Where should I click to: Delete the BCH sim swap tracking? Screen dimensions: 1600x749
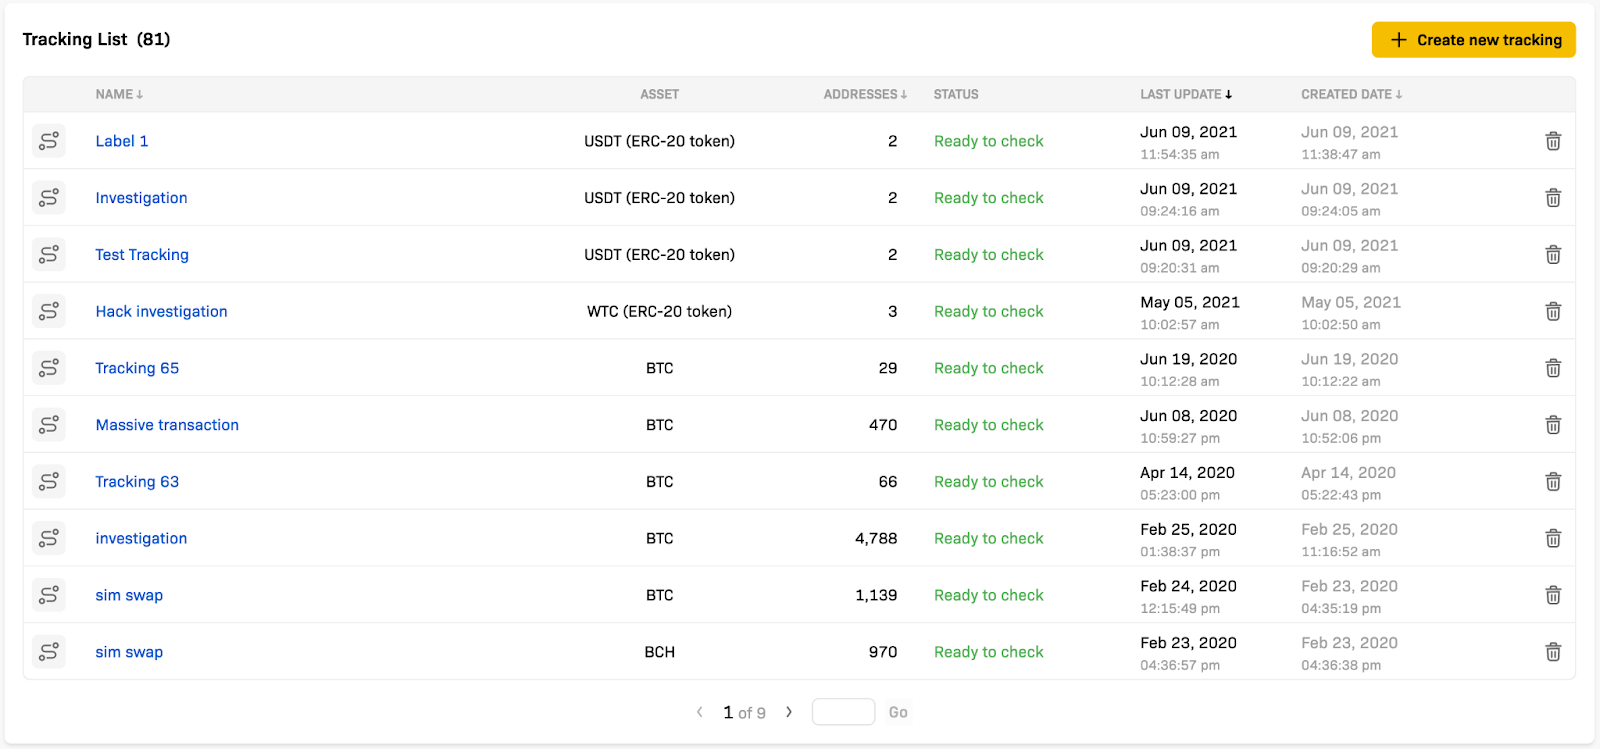tap(1553, 652)
